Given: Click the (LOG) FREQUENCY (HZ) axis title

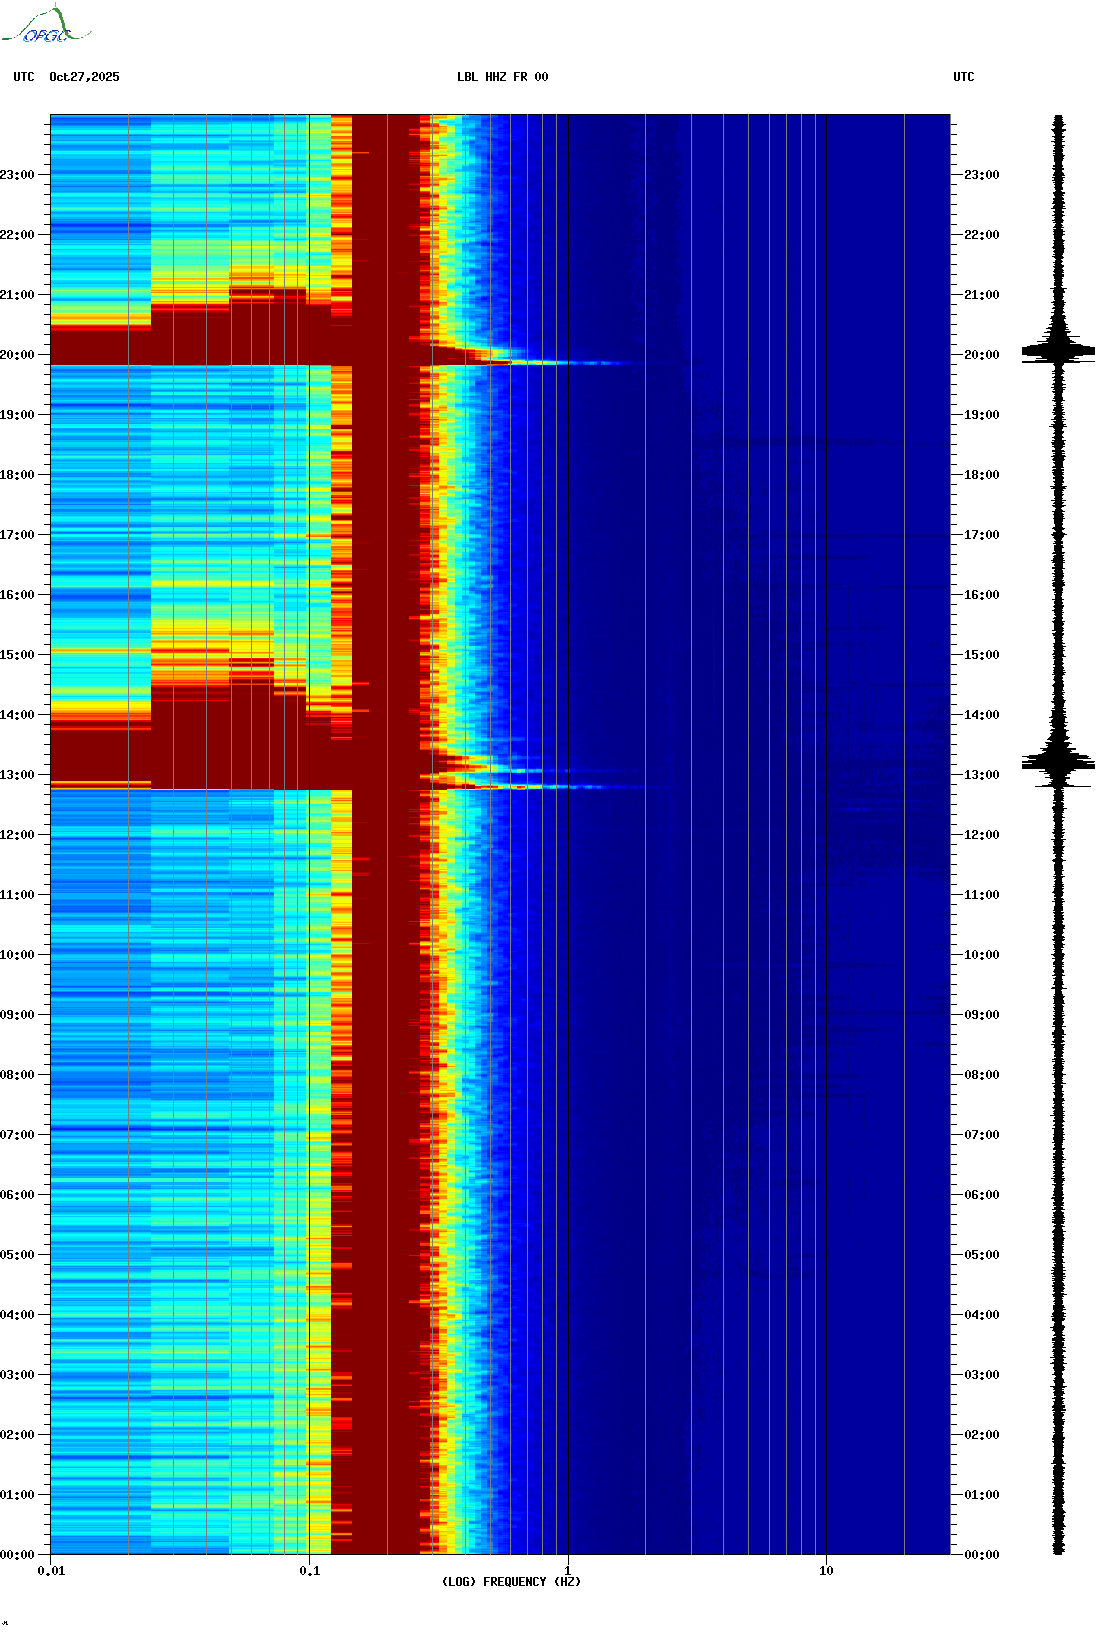Looking at the screenshot, I should tap(511, 1582).
